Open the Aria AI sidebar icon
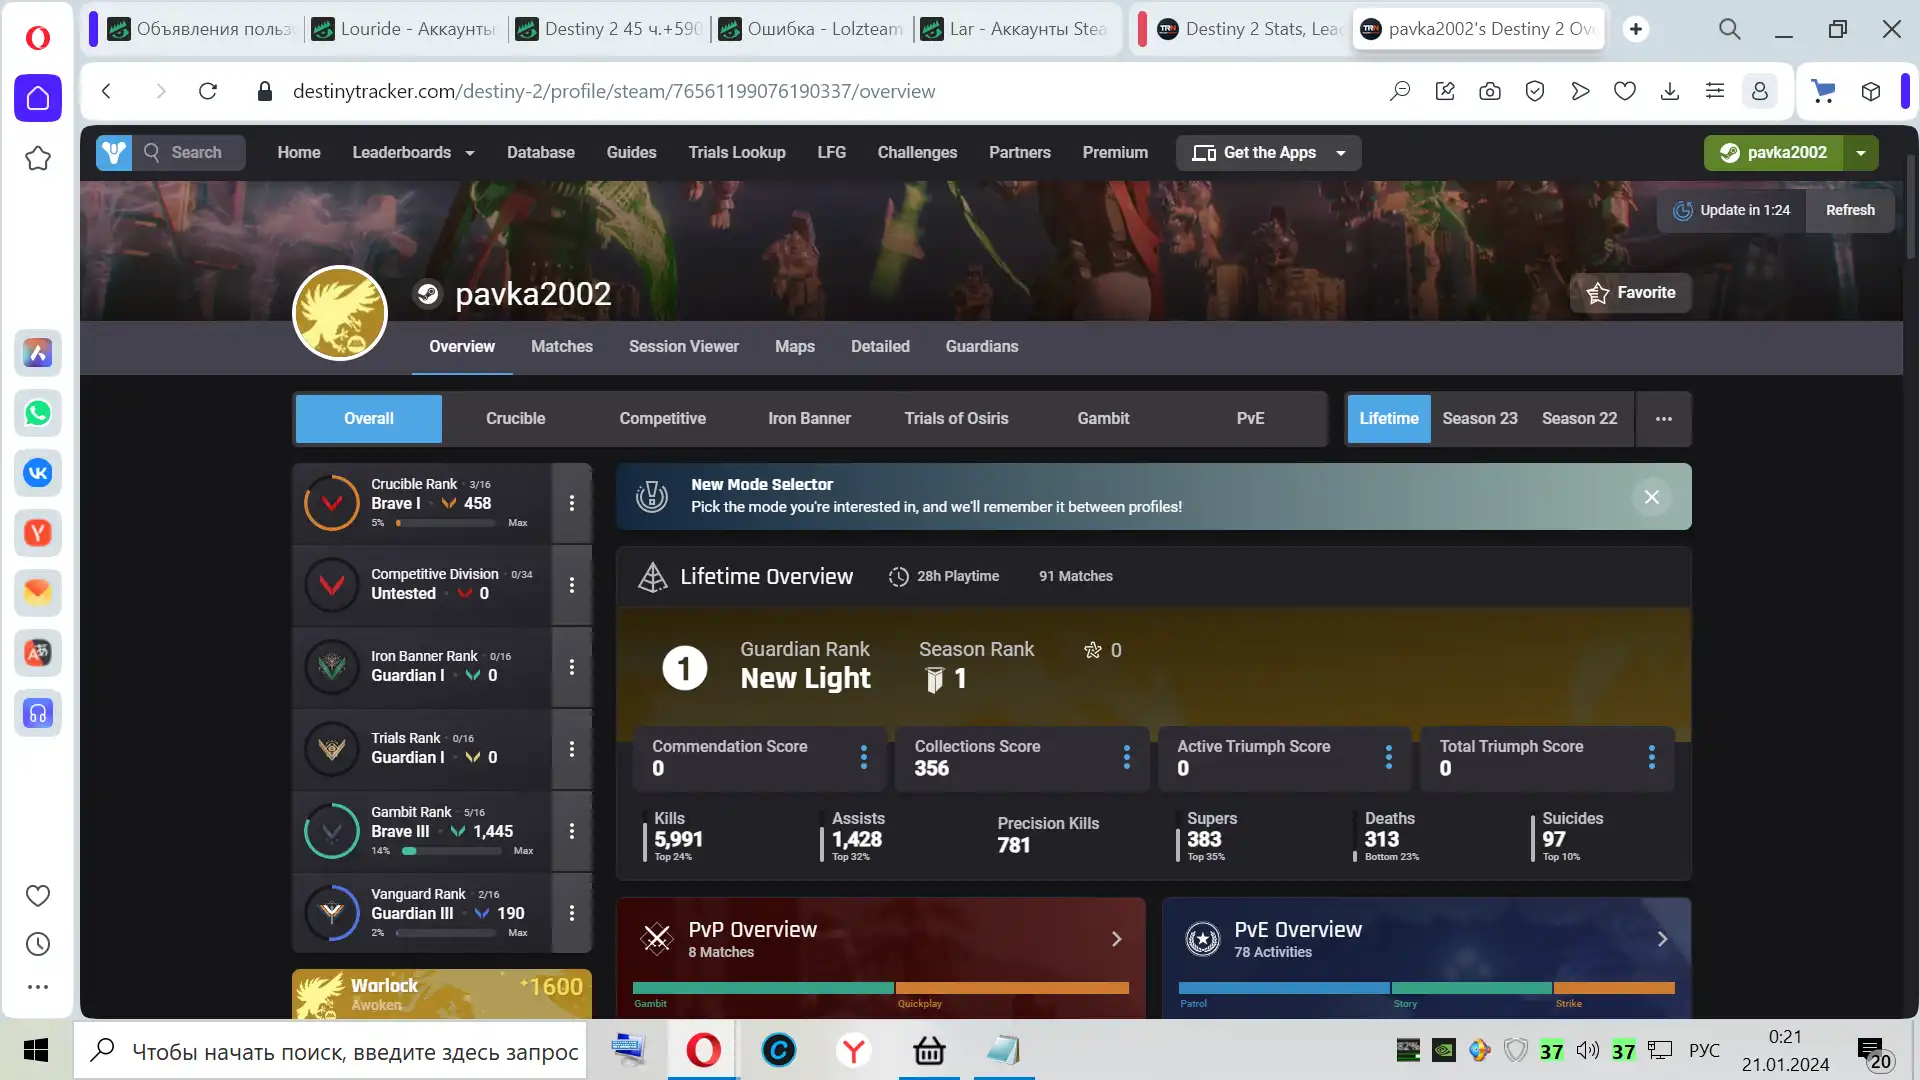Image resolution: width=1920 pixels, height=1080 pixels. (x=38, y=353)
